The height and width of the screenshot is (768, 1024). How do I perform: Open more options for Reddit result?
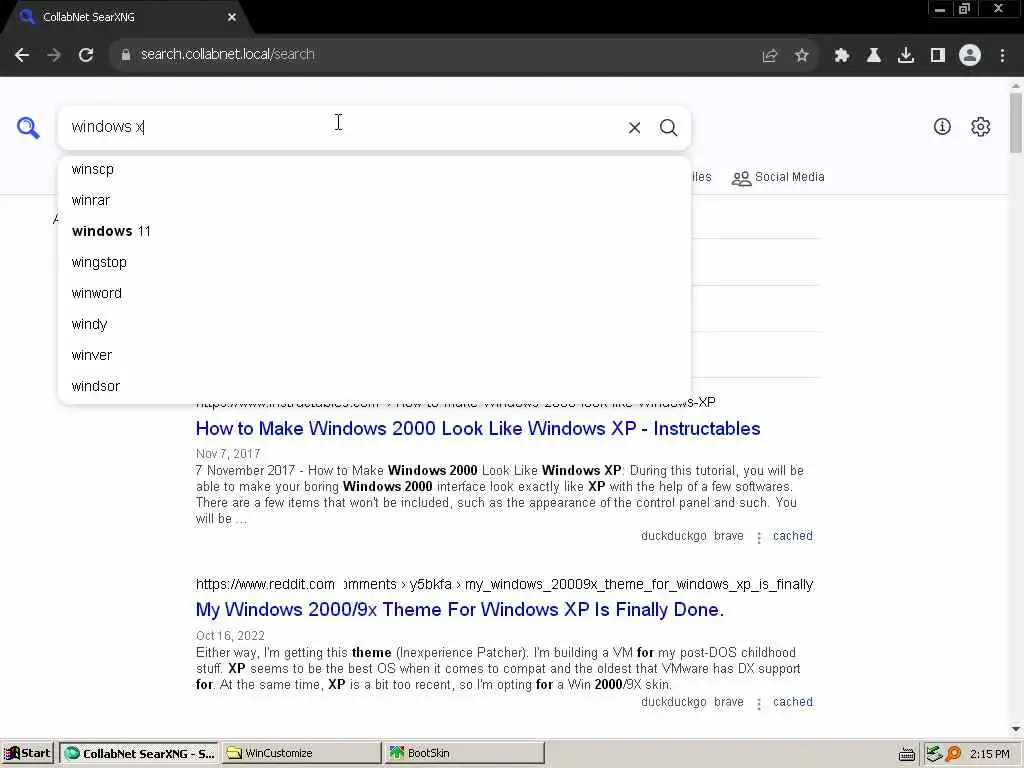[x=759, y=703]
